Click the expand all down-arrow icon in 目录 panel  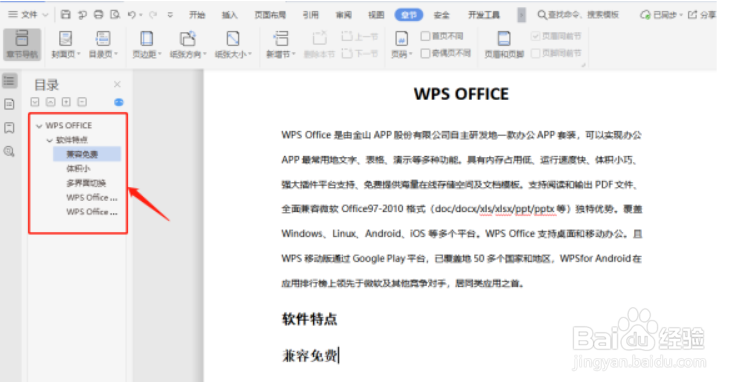(x=35, y=102)
